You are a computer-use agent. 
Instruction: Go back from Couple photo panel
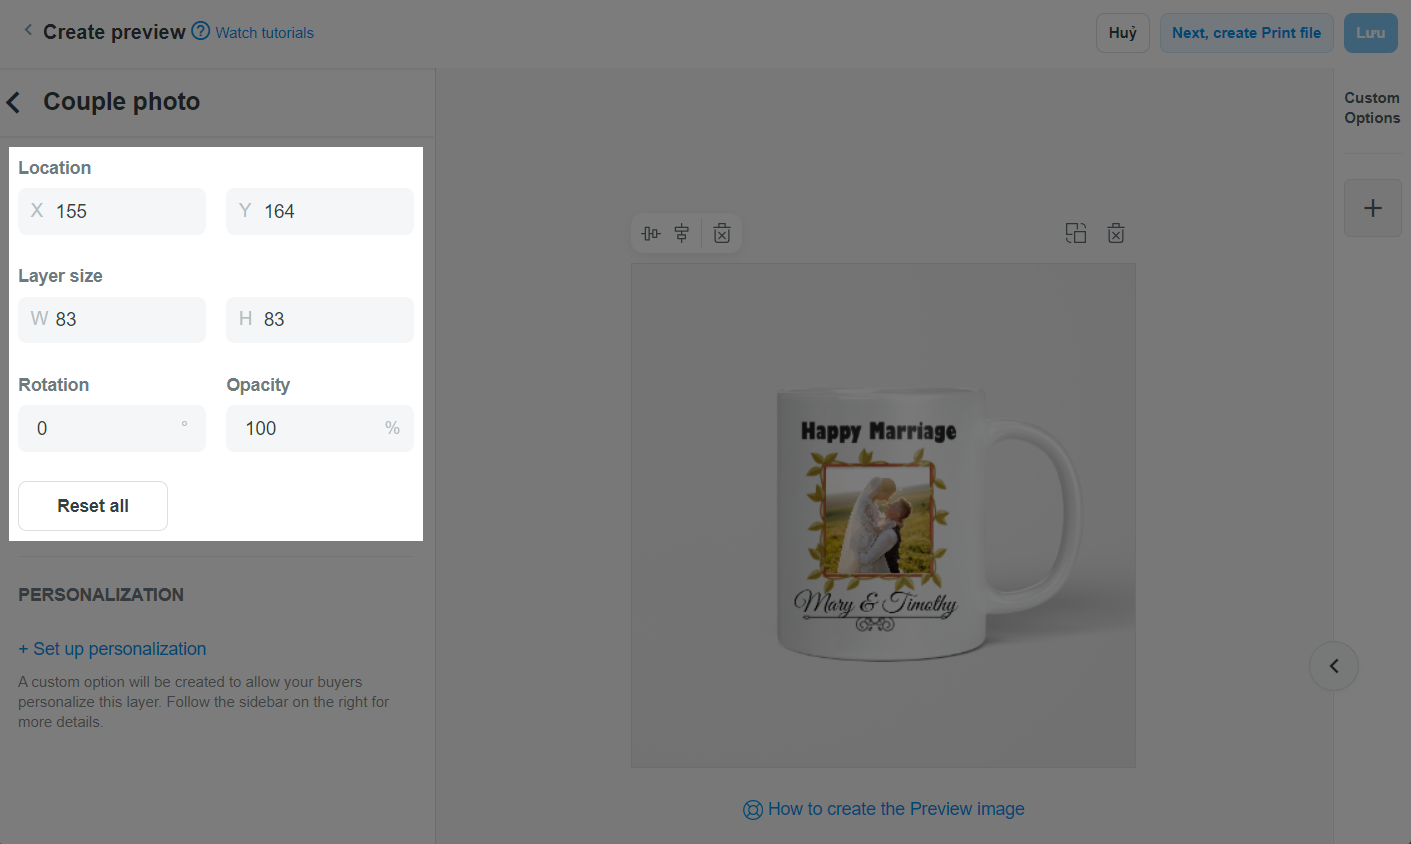(x=14, y=102)
